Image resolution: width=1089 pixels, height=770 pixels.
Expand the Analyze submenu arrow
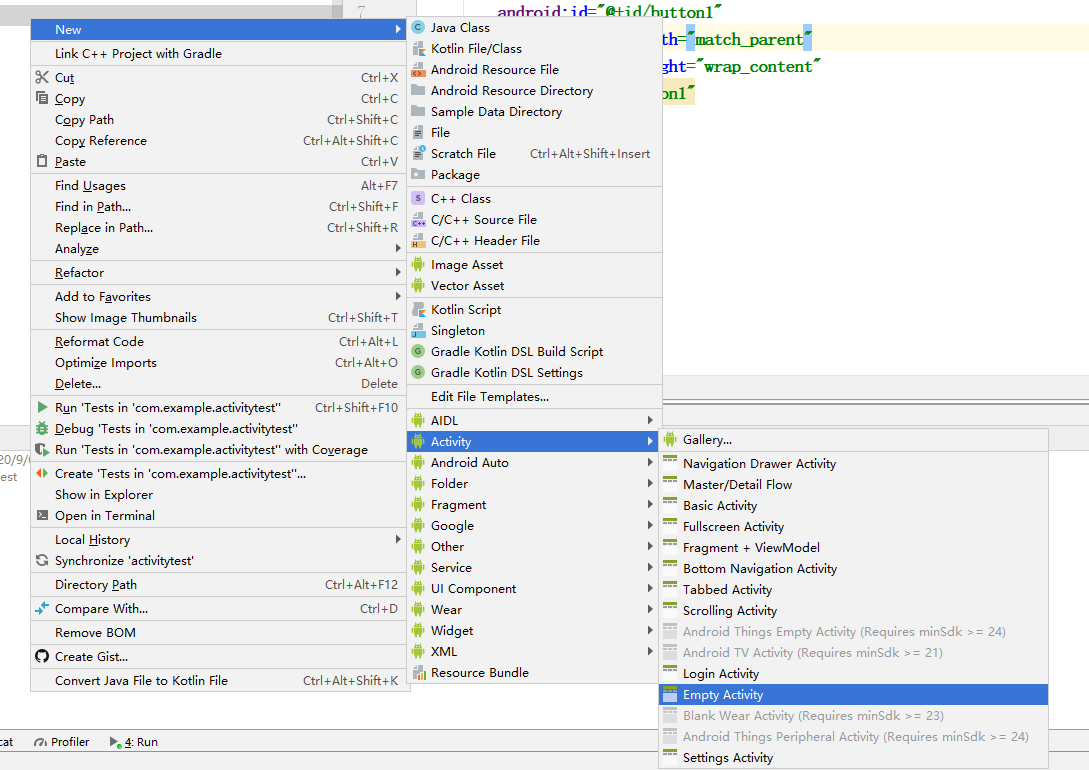398,249
